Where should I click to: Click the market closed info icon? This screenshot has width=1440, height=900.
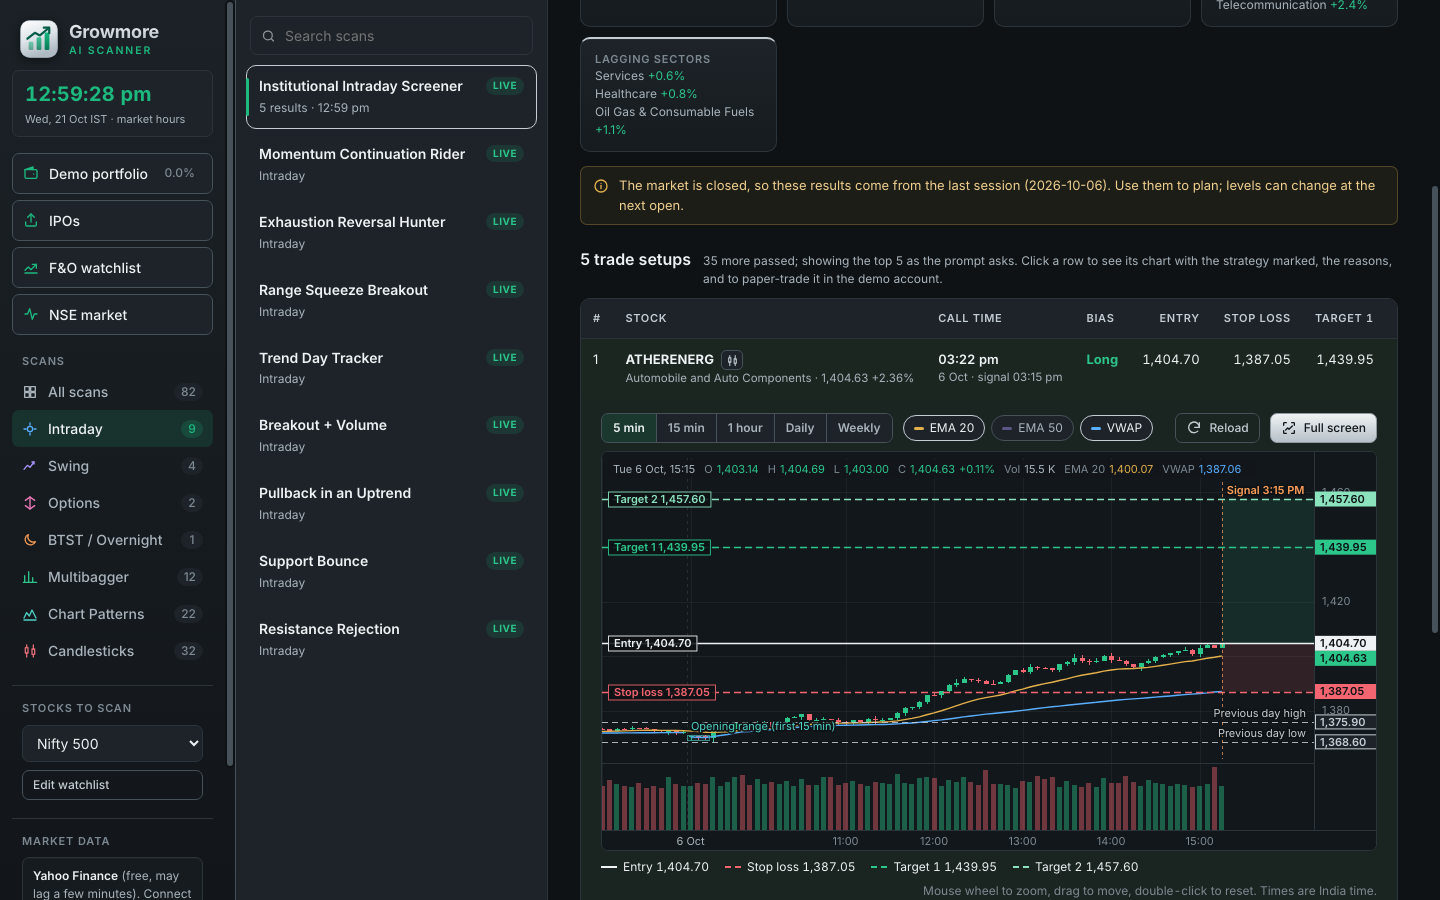pos(601,186)
